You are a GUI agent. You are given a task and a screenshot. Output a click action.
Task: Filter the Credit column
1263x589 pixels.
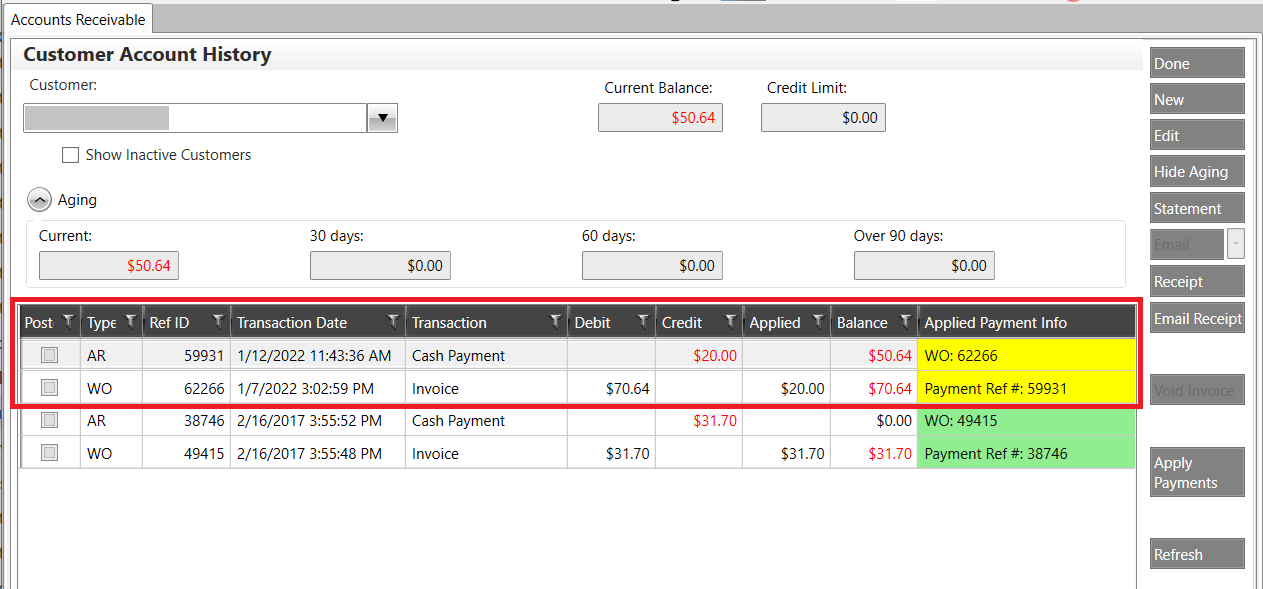pyautogui.click(x=731, y=322)
